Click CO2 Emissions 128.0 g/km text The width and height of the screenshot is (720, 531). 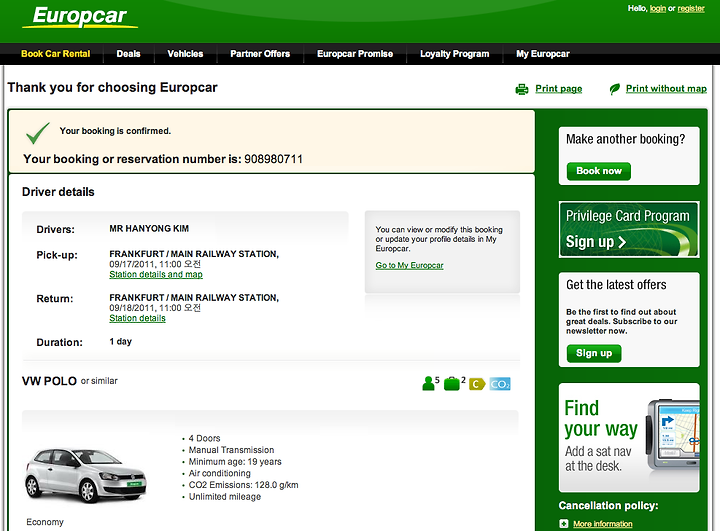pos(243,485)
